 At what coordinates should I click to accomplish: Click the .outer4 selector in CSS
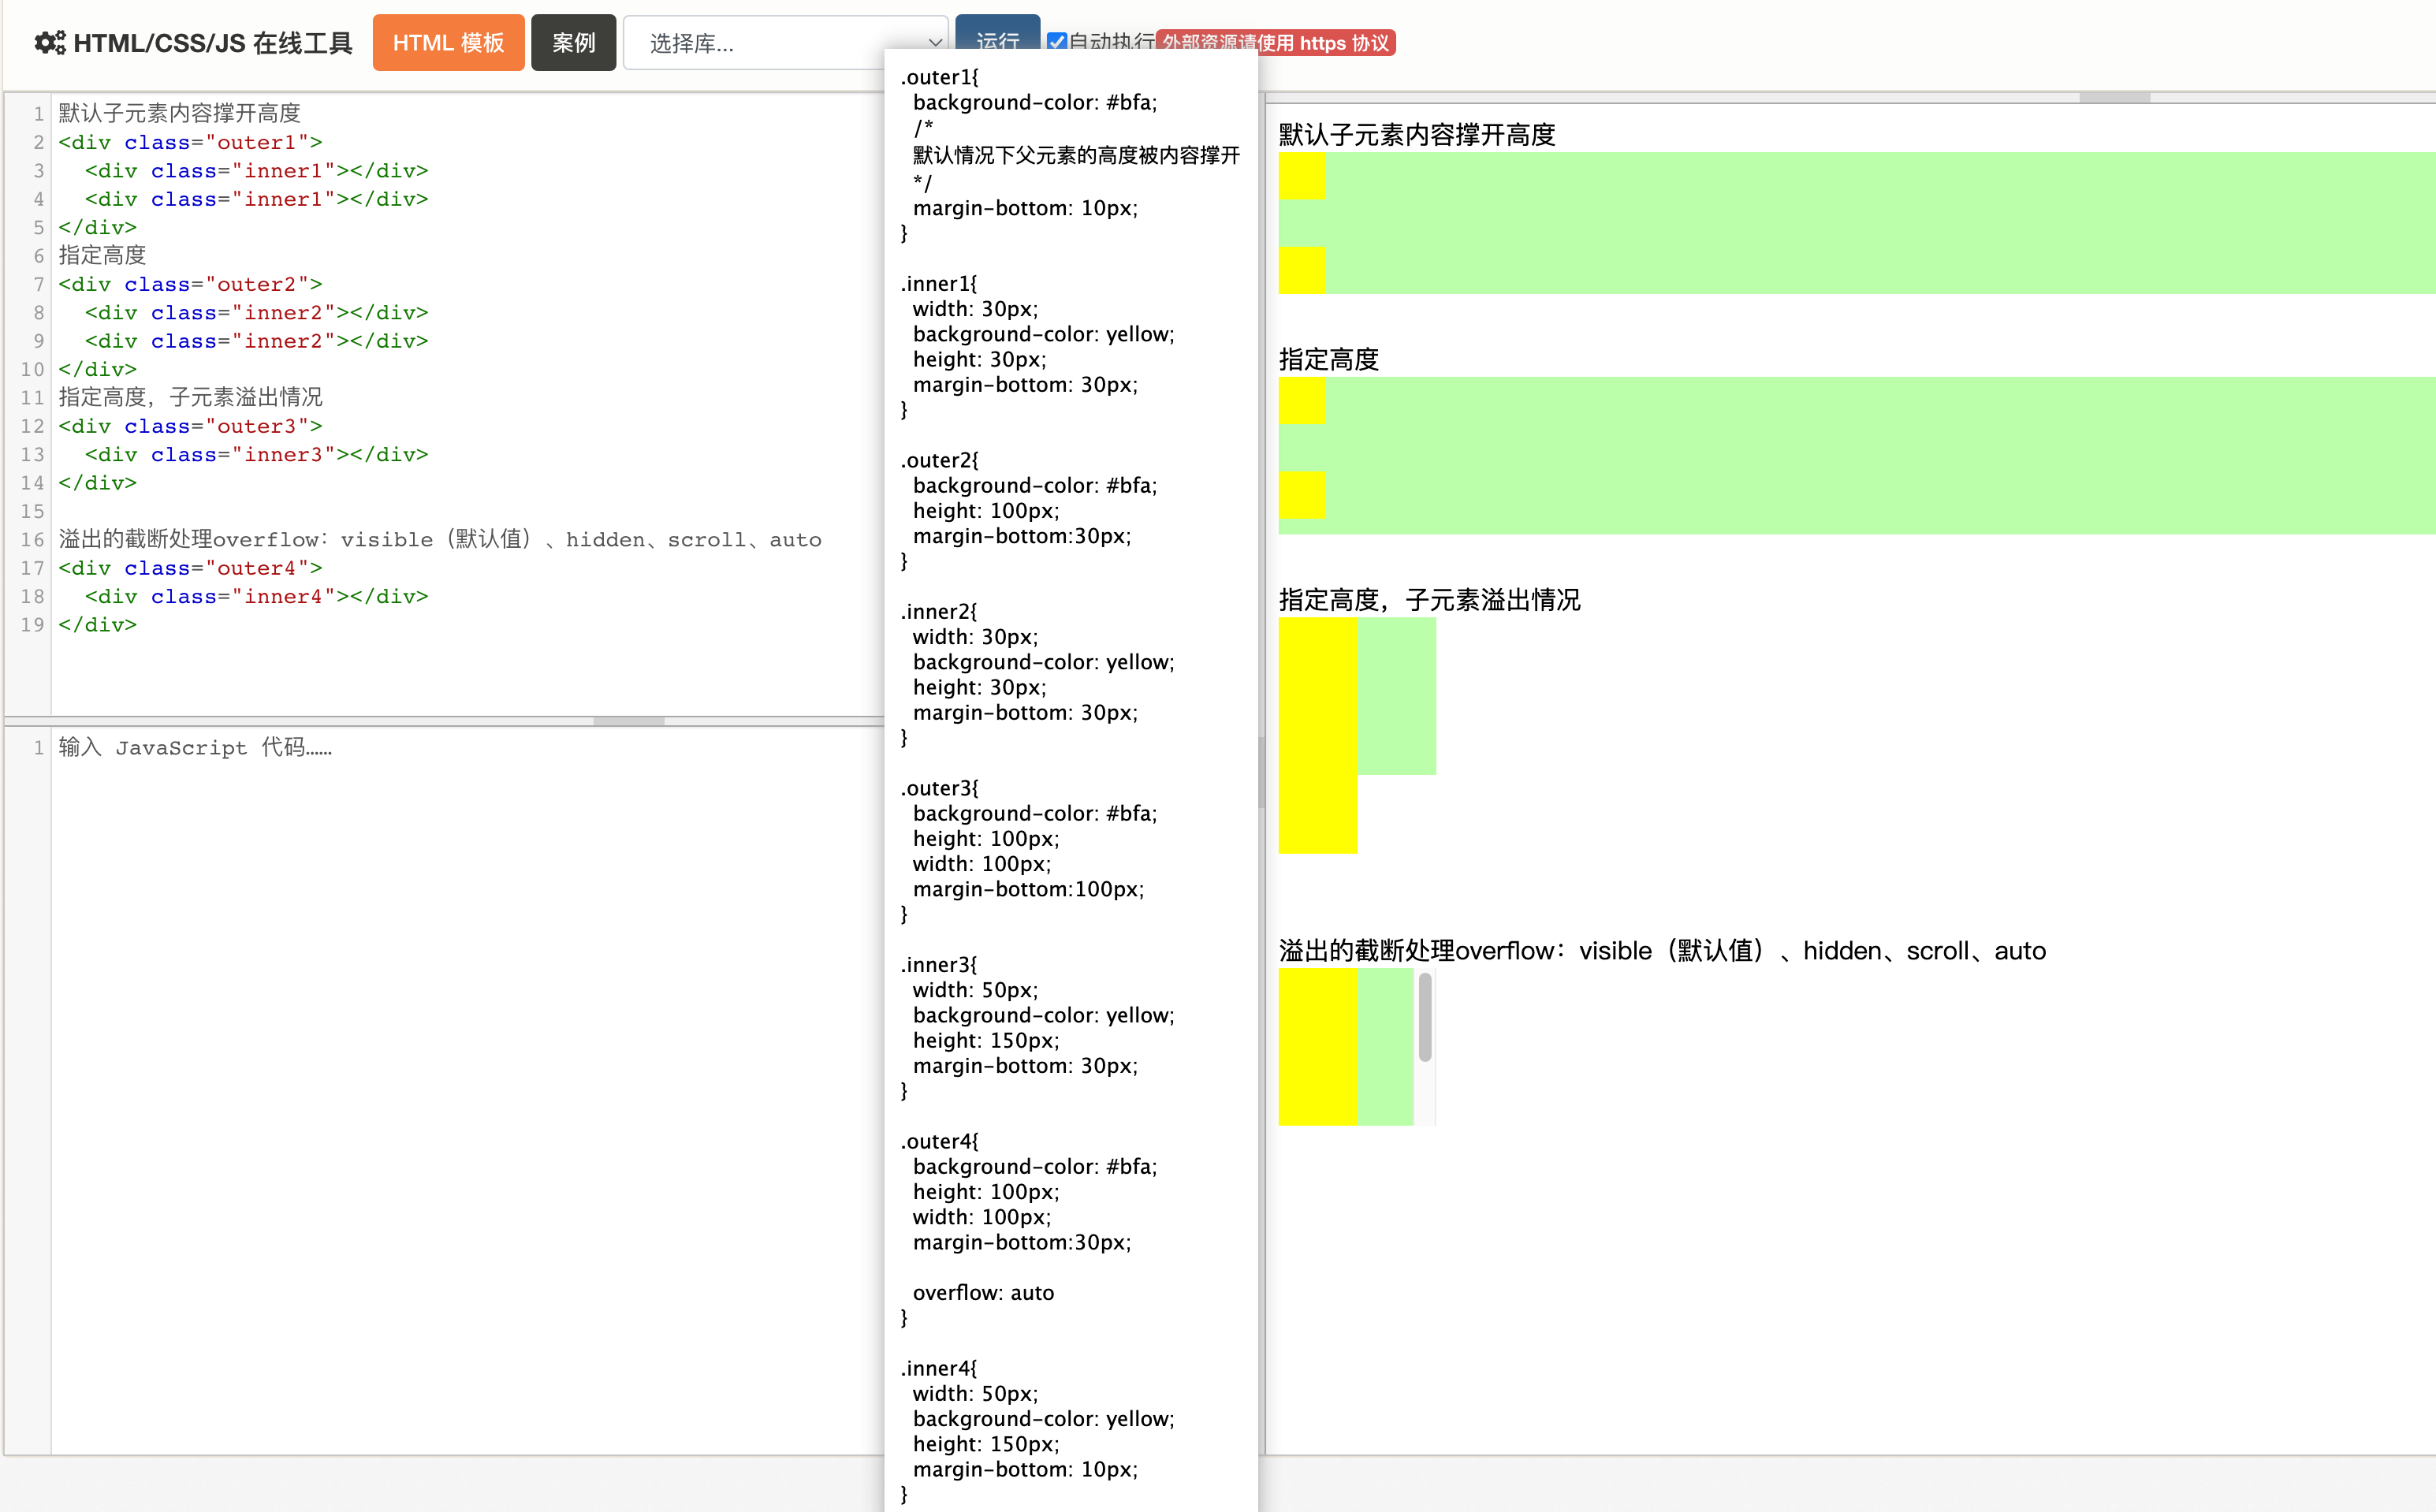point(939,1141)
